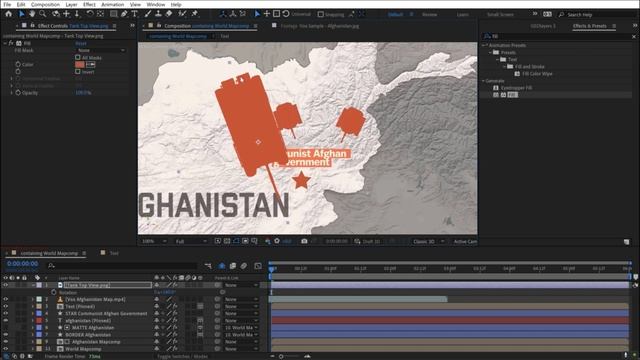Hide the Vox Afghanistan Map.mp4 layer
Viewport: 640px width, 360px height.
(6, 299)
